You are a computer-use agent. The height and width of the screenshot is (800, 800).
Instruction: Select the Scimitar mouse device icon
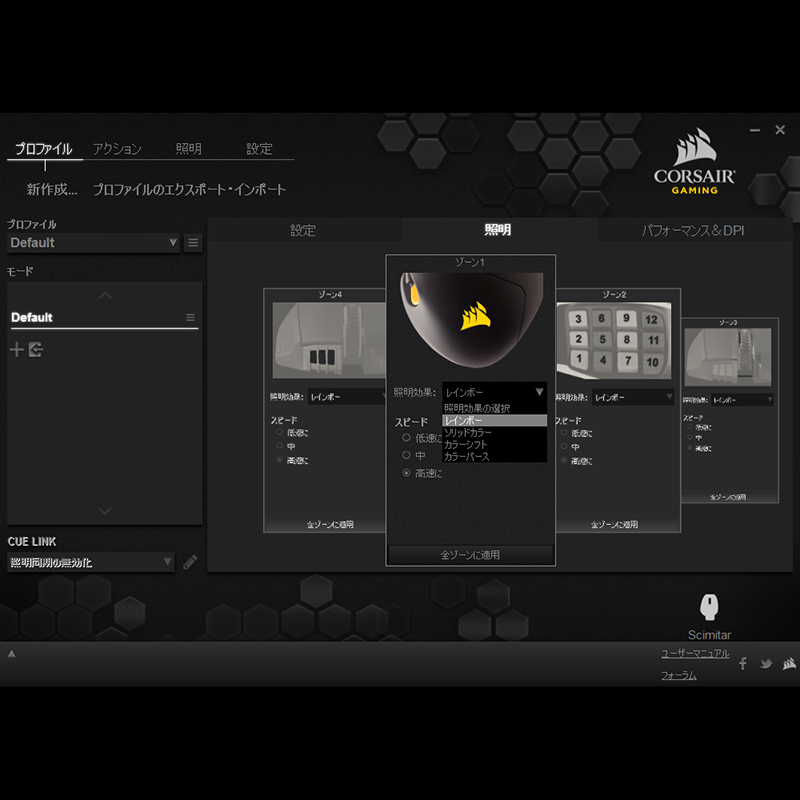(x=709, y=607)
